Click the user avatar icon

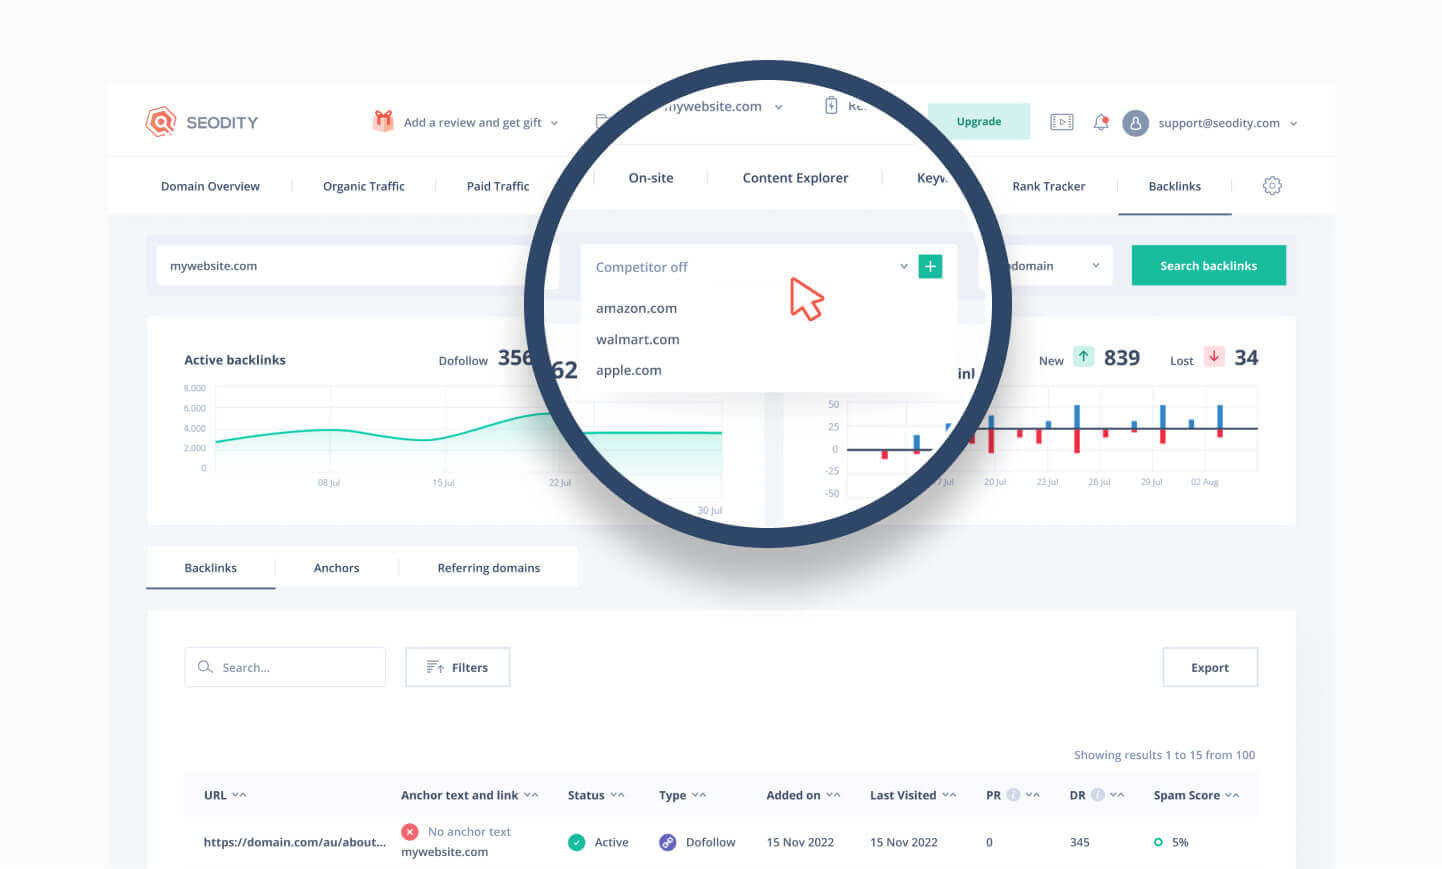click(1135, 123)
